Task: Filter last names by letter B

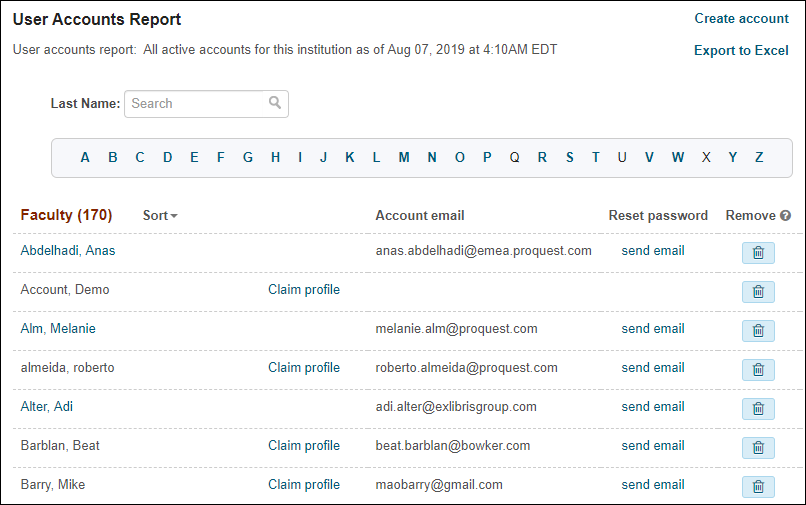Action: [x=113, y=157]
